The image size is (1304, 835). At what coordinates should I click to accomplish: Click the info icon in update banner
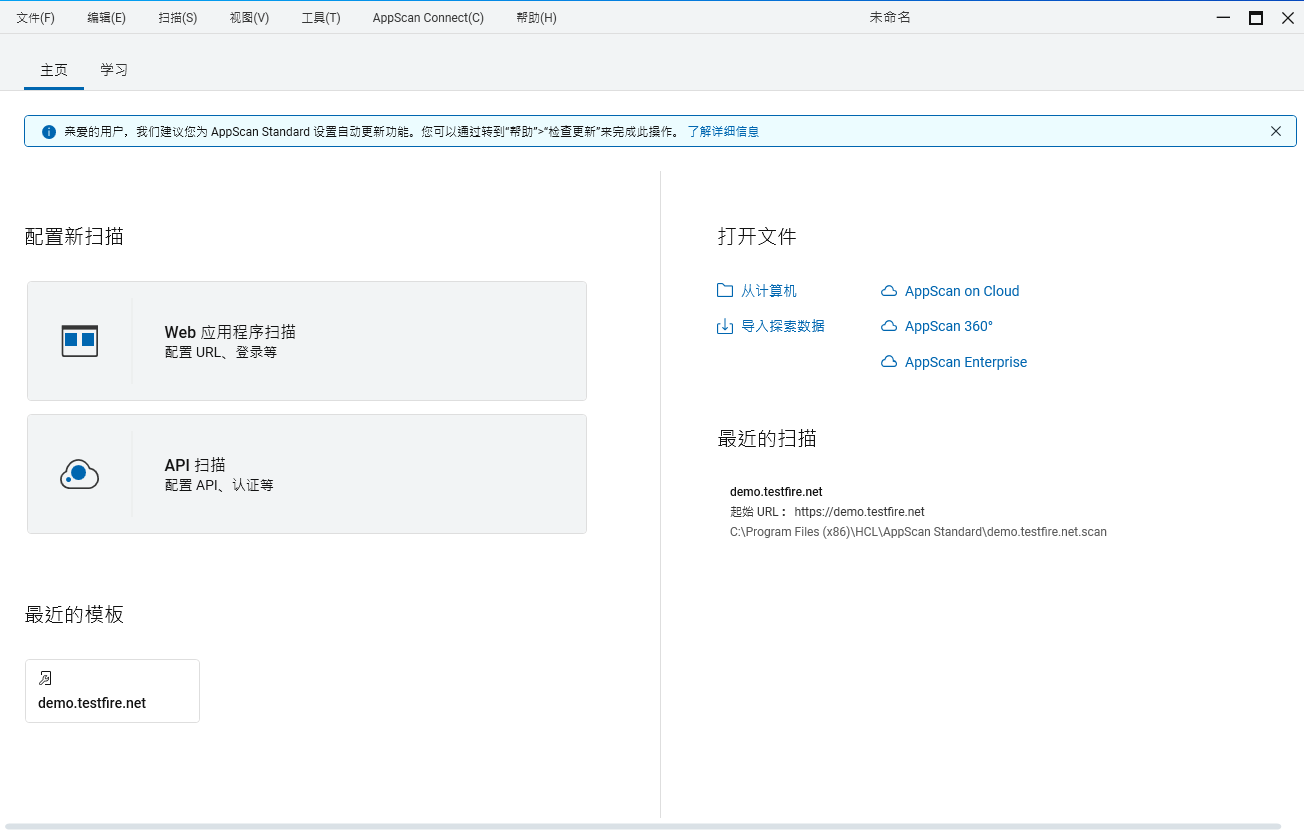point(49,132)
